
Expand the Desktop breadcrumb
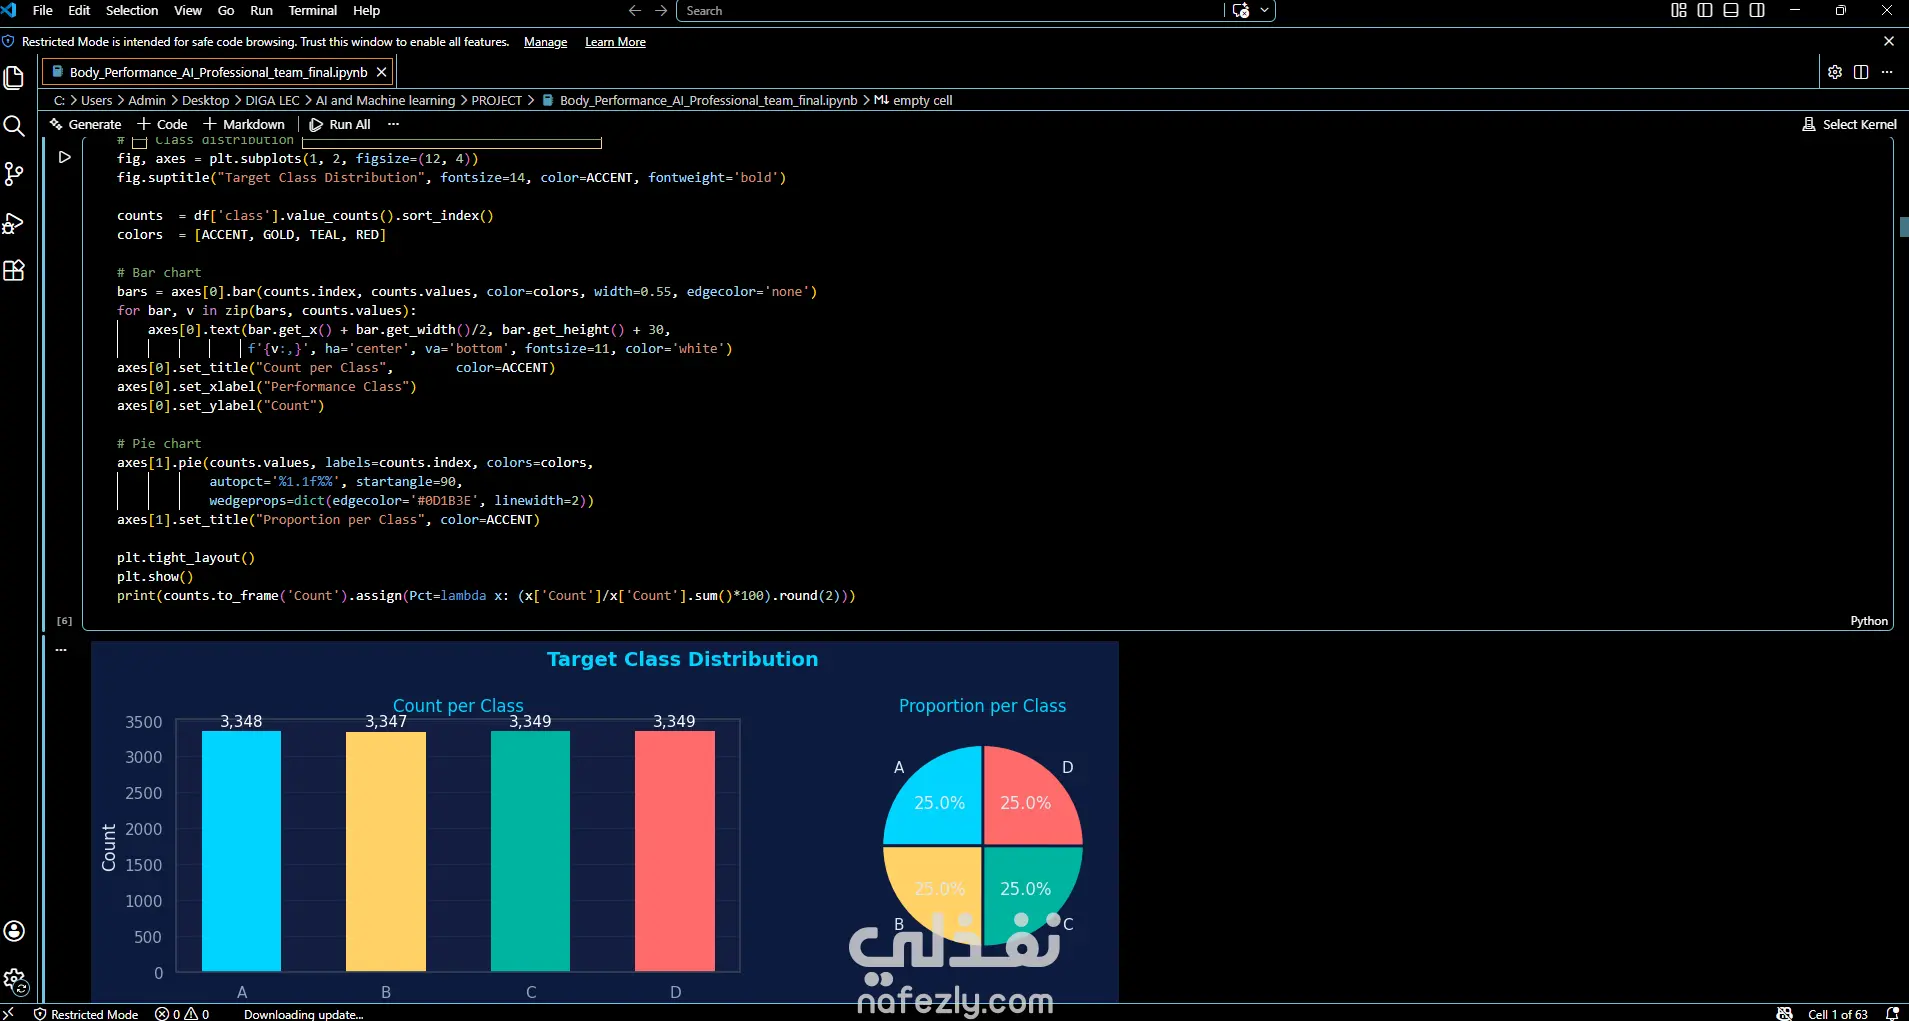click(x=205, y=100)
